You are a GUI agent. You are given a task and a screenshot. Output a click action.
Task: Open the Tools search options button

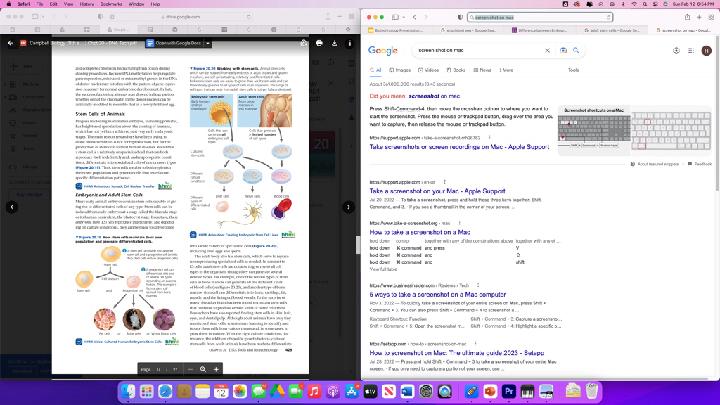click(573, 70)
